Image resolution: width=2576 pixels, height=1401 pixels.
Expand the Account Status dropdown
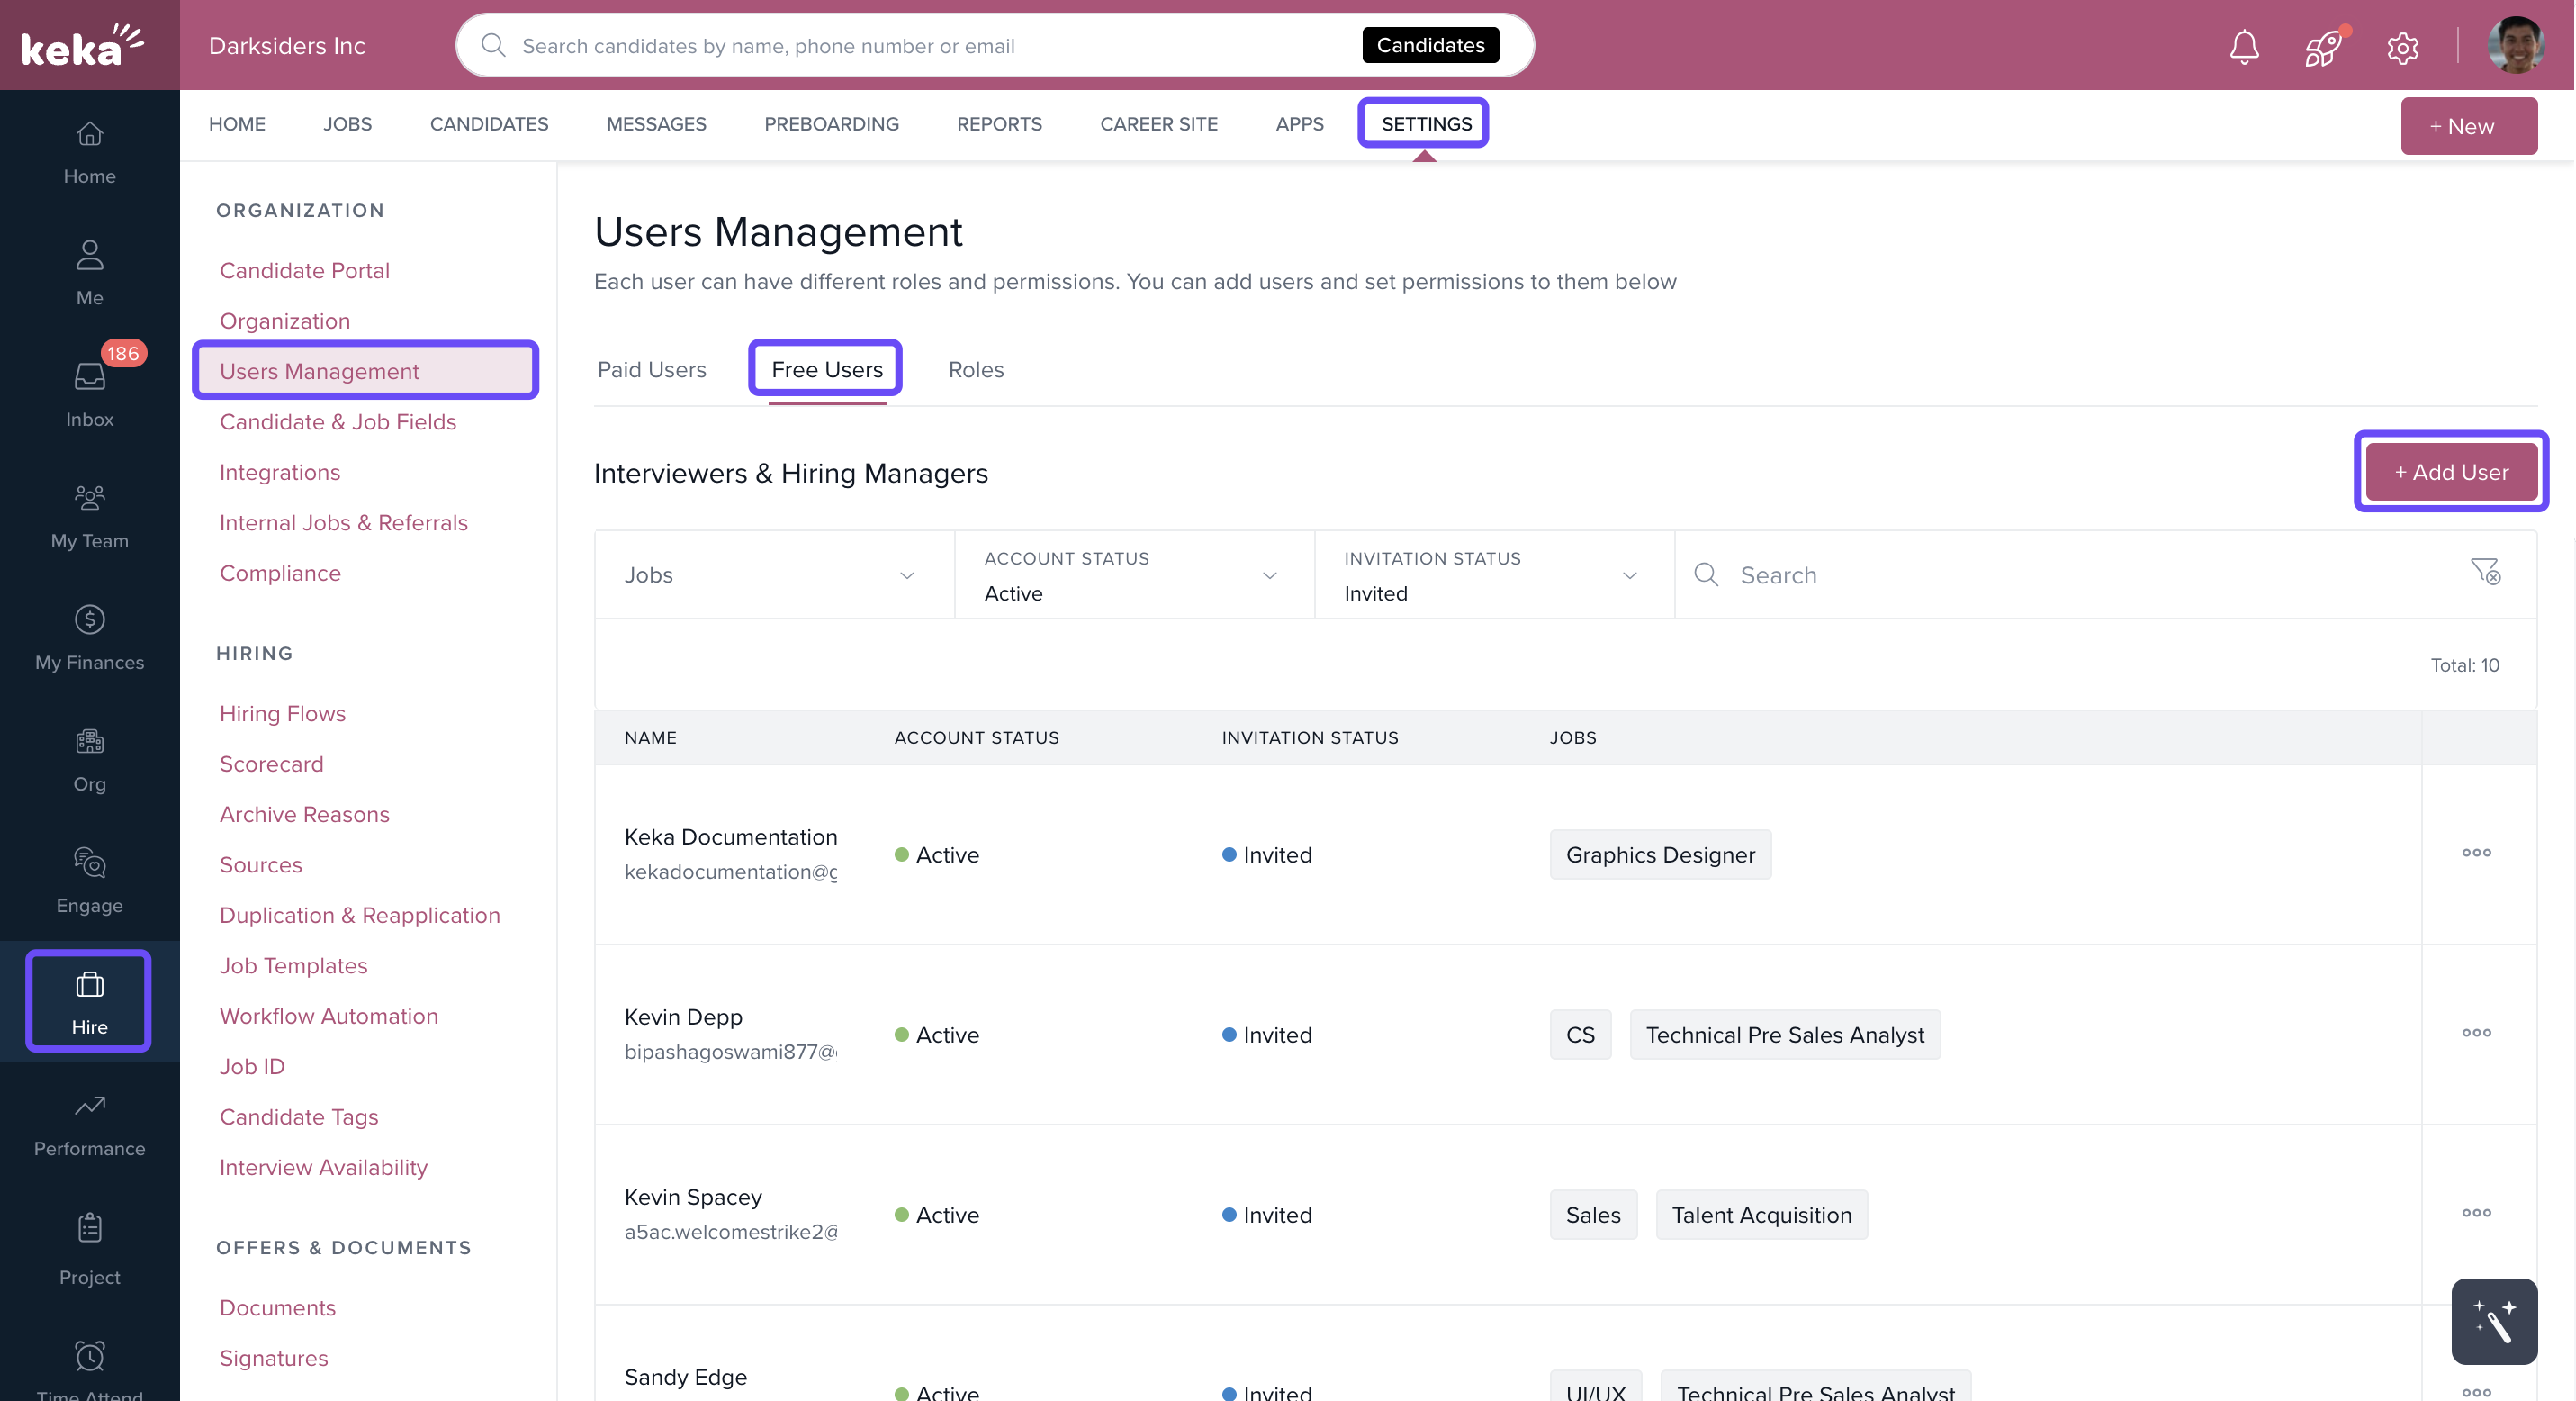[1133, 575]
